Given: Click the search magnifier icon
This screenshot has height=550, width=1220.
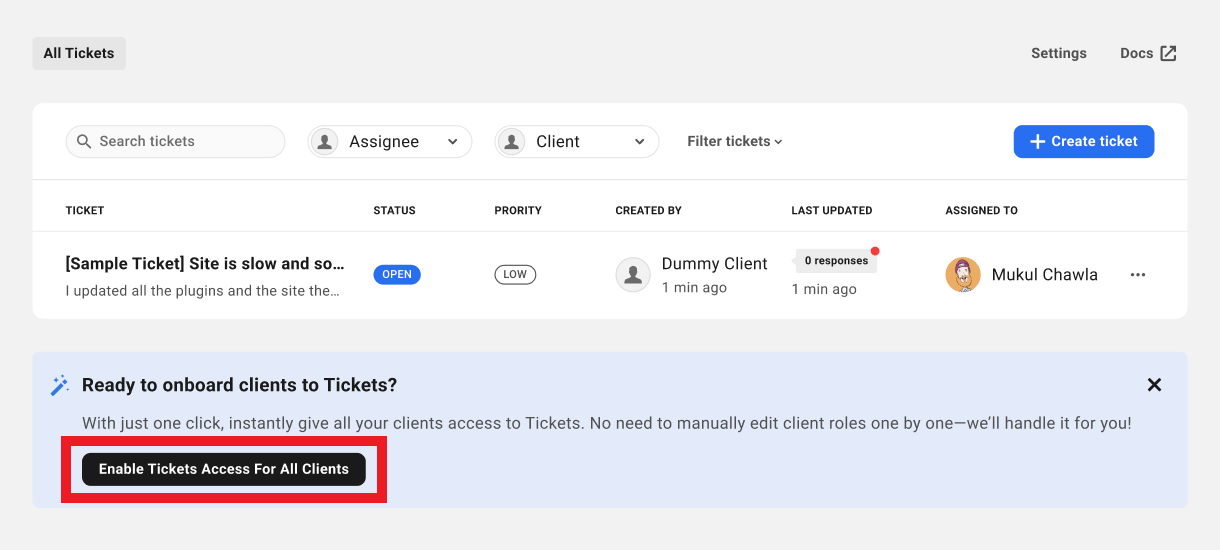Looking at the screenshot, I should tap(84, 141).
